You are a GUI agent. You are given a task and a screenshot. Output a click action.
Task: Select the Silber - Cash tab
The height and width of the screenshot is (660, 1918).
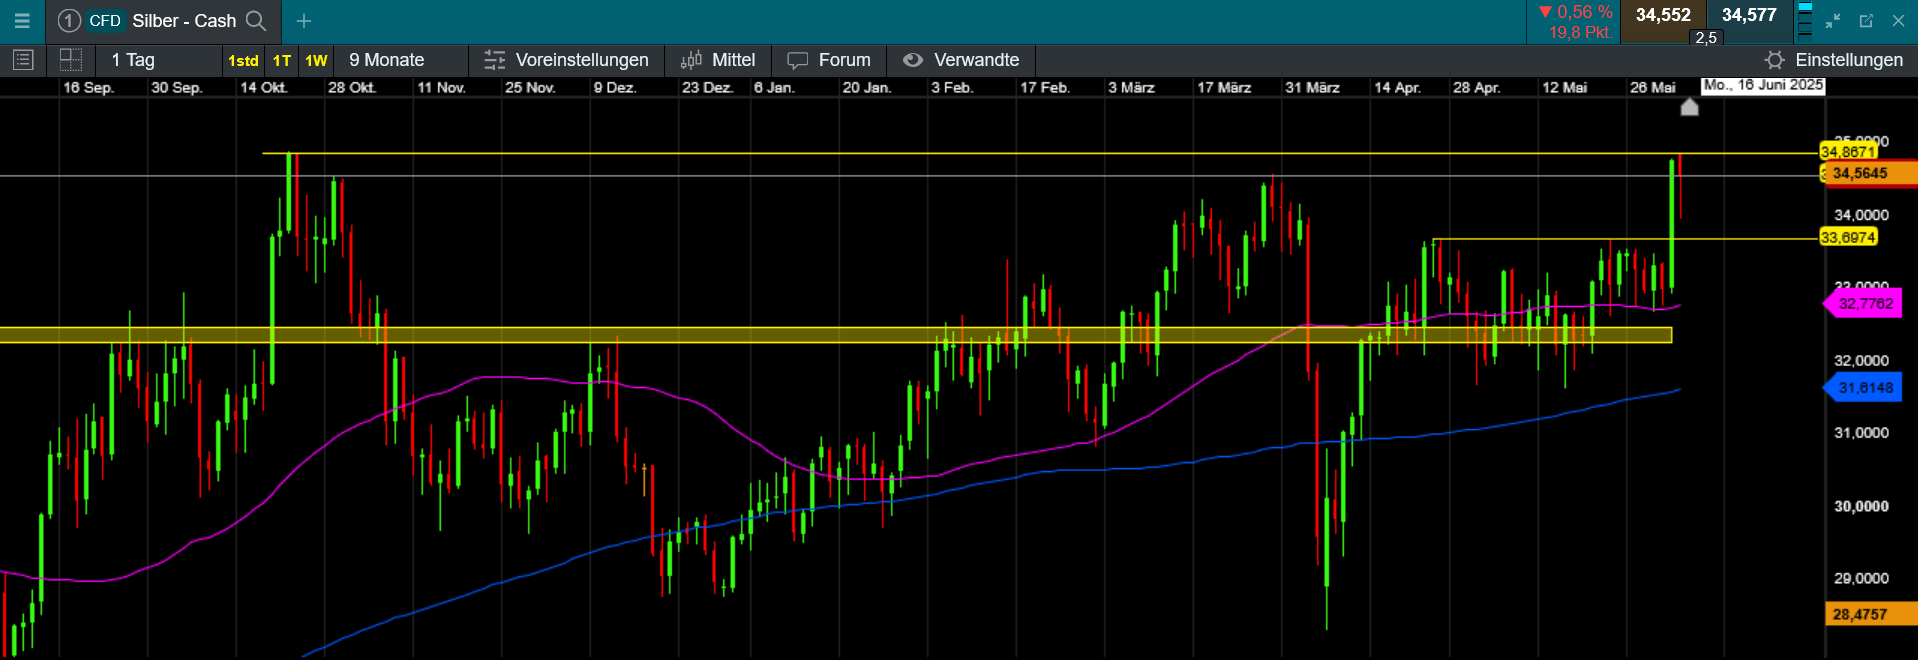[163, 21]
